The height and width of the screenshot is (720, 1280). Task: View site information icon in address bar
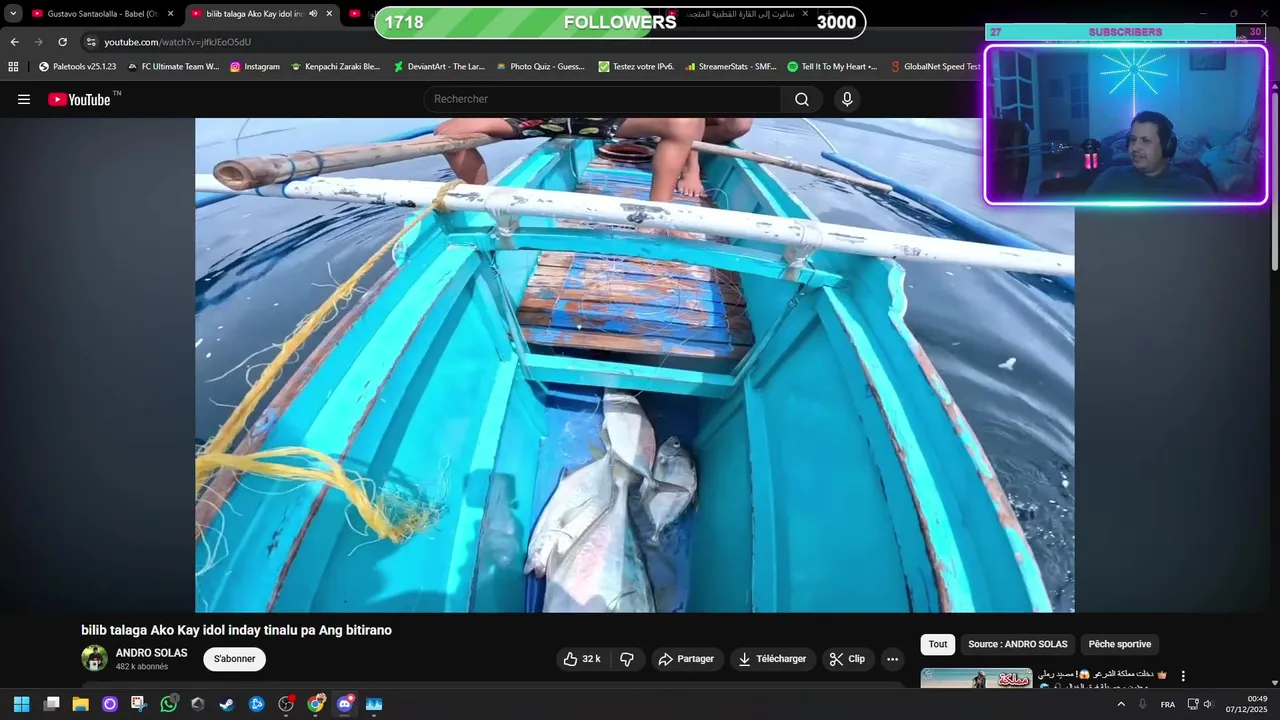pos(91,42)
